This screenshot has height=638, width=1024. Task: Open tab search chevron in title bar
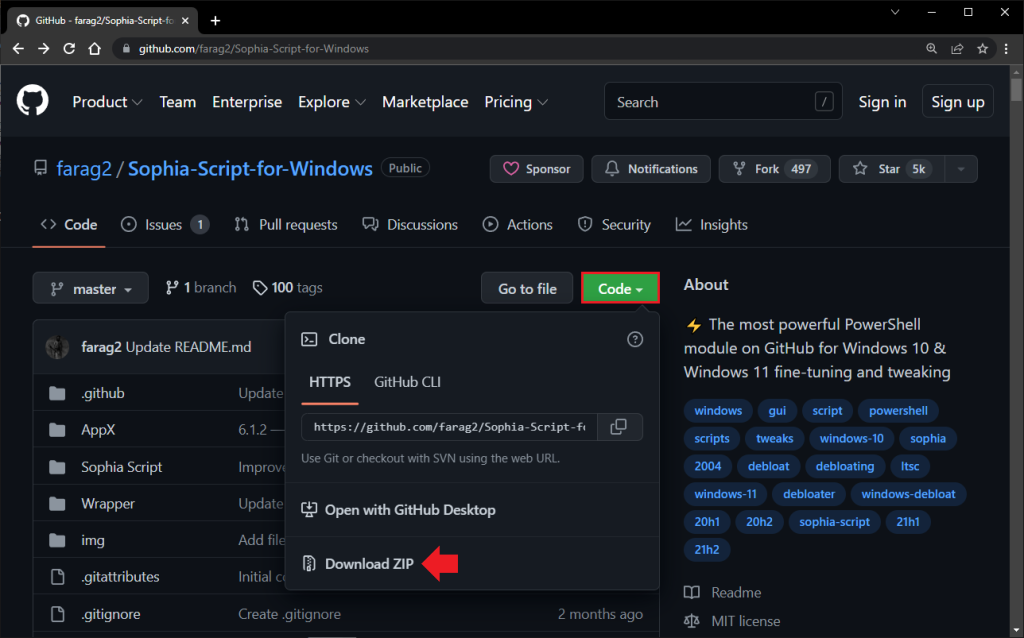coord(895,12)
